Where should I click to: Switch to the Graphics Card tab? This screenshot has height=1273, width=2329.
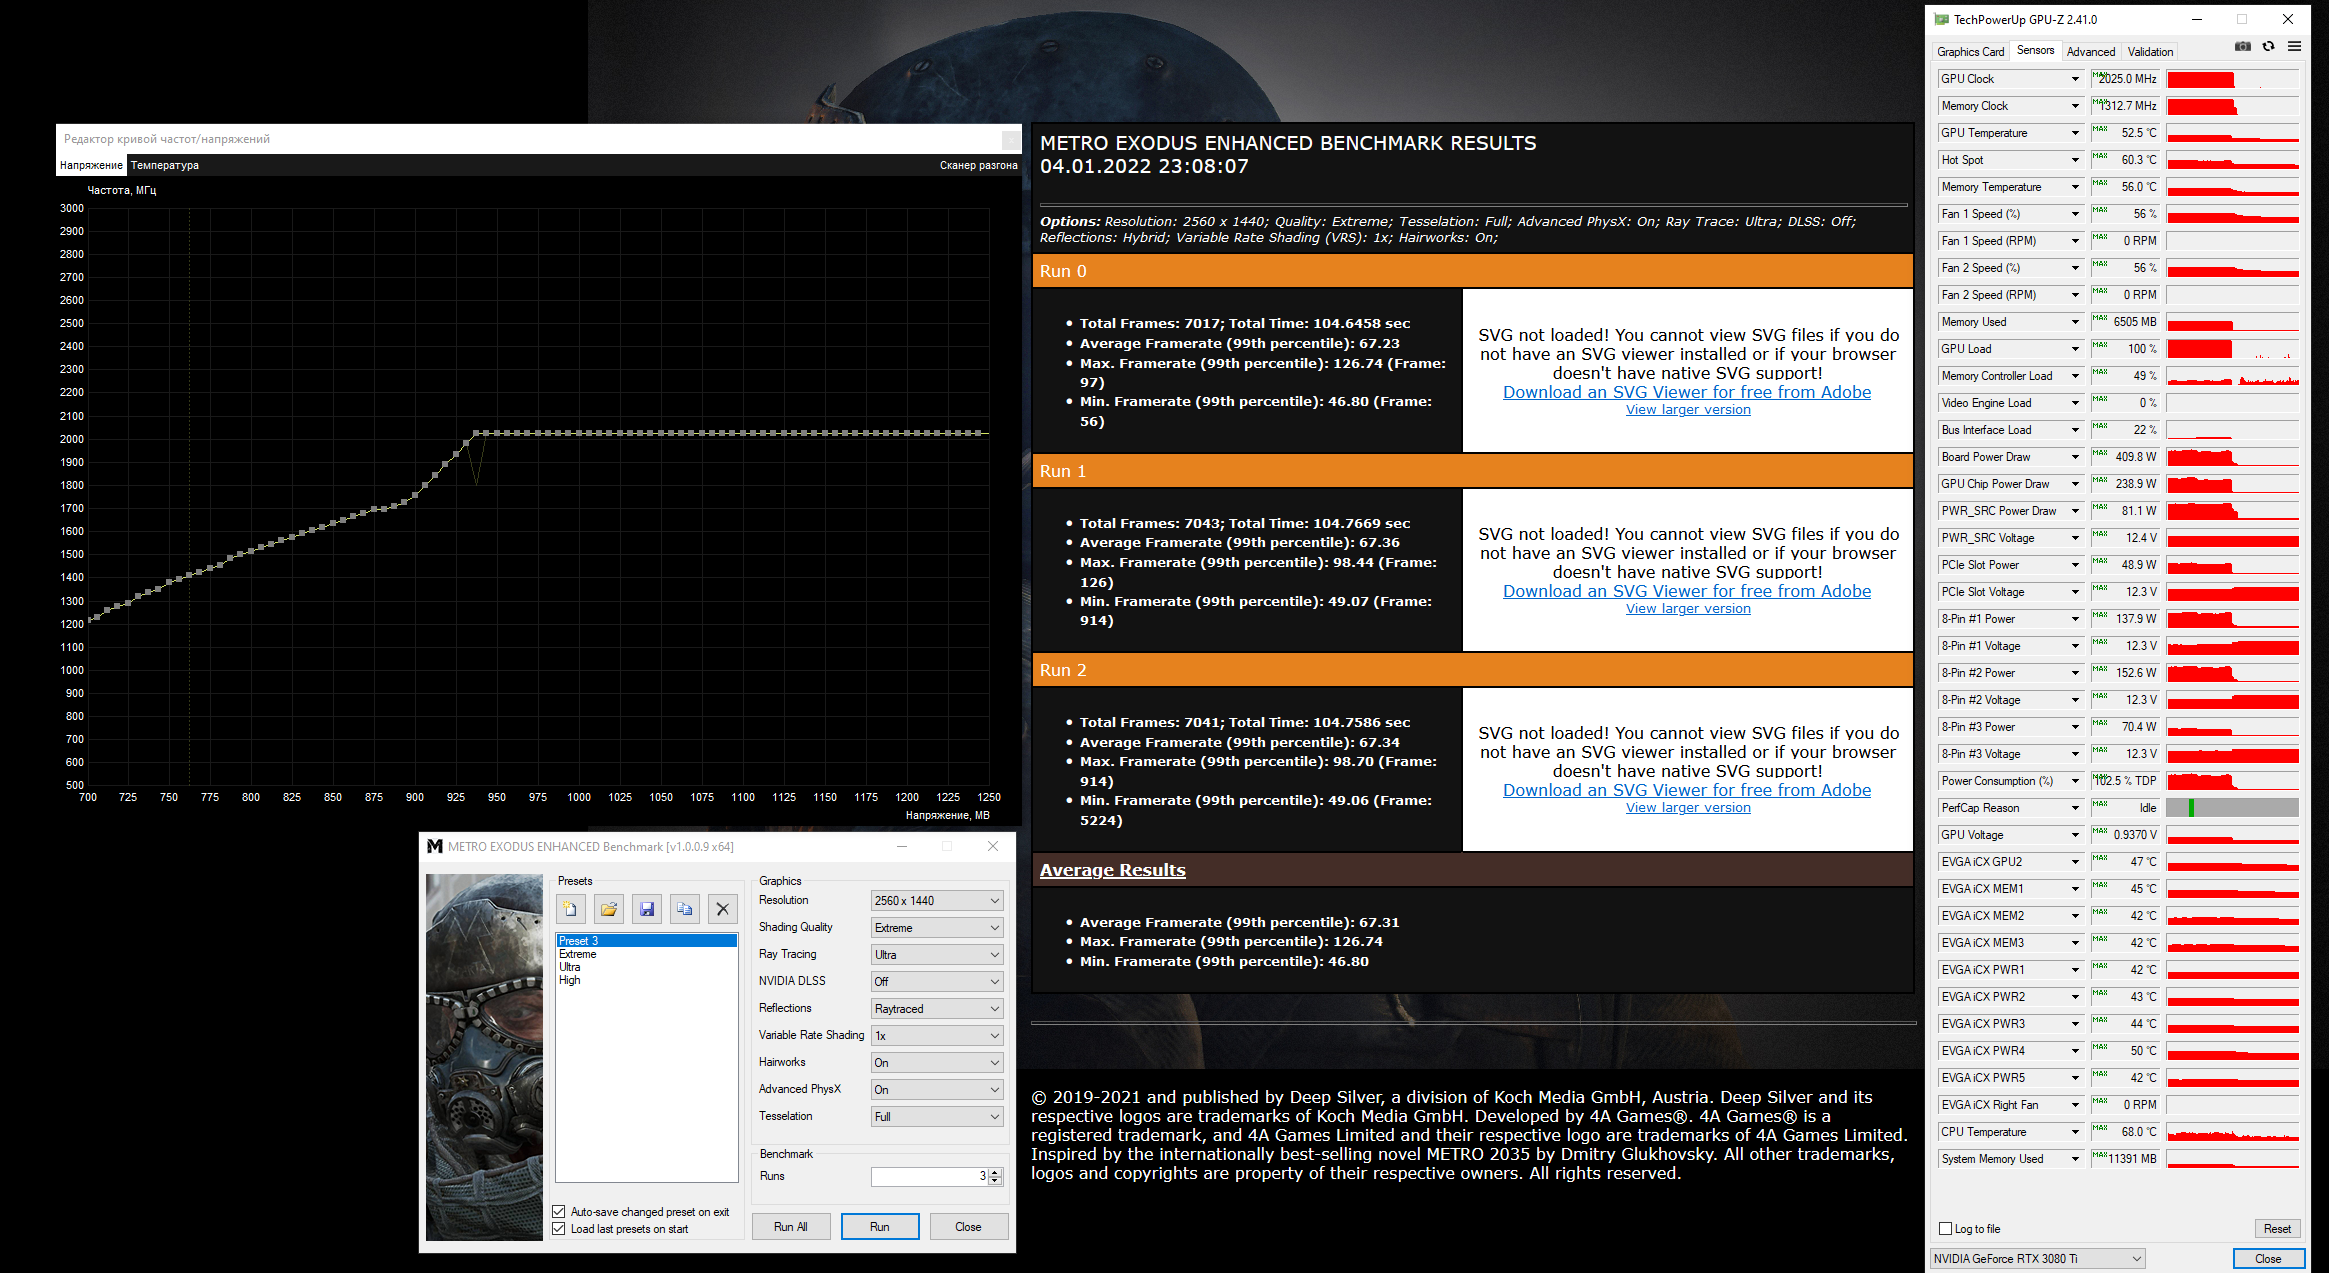coord(1970,52)
